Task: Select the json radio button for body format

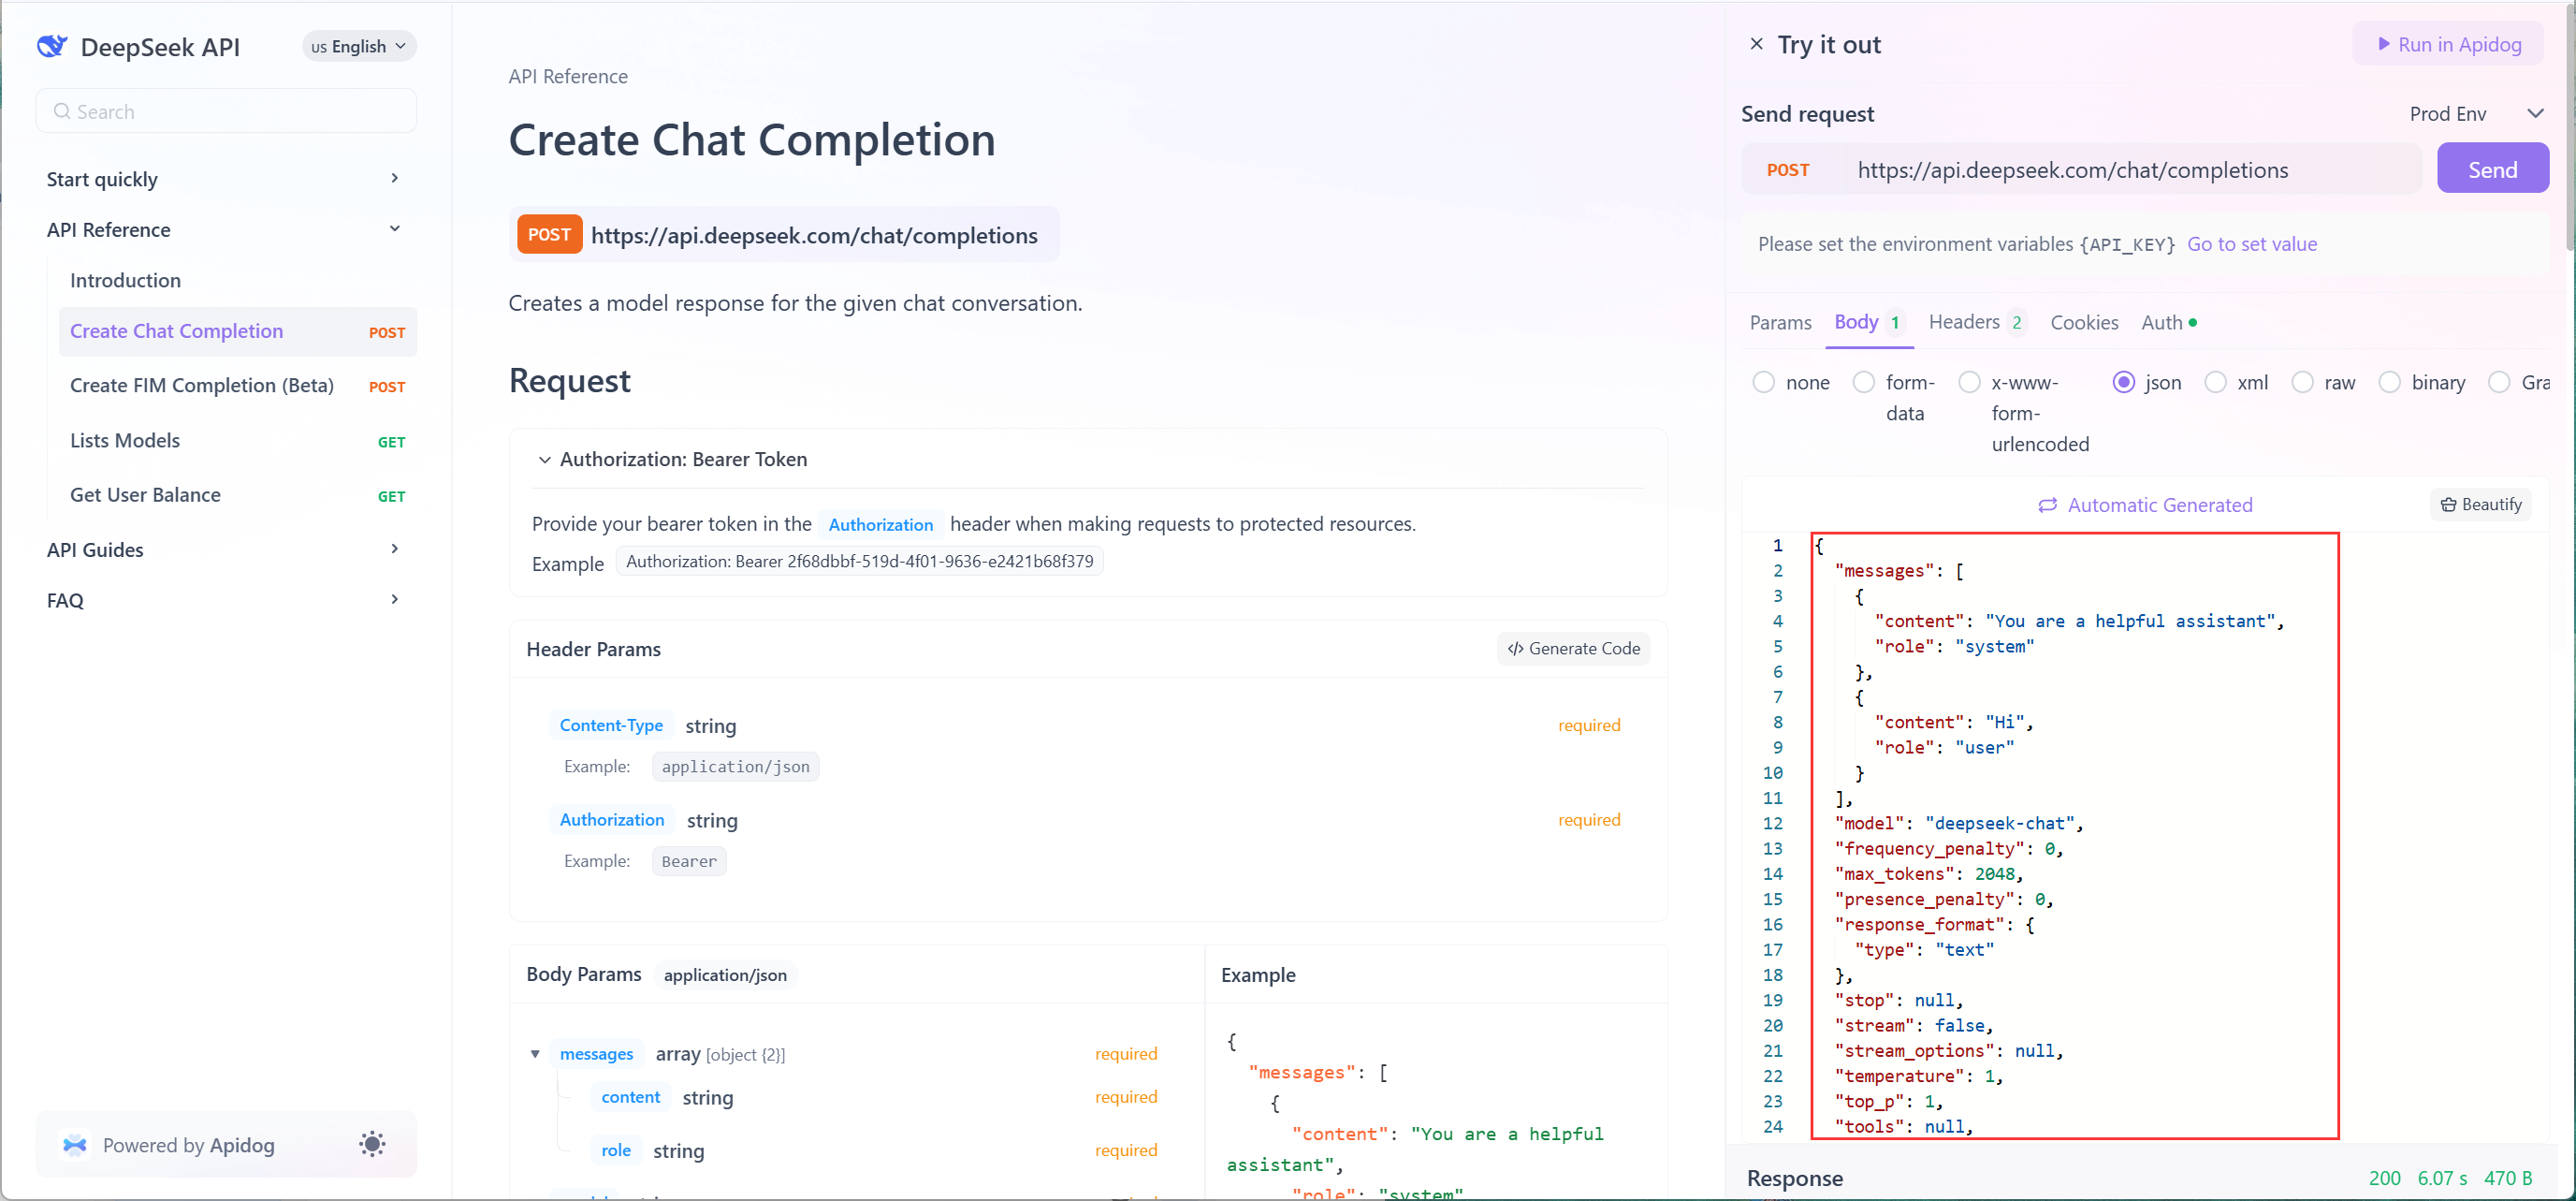Action: pos(2122,381)
